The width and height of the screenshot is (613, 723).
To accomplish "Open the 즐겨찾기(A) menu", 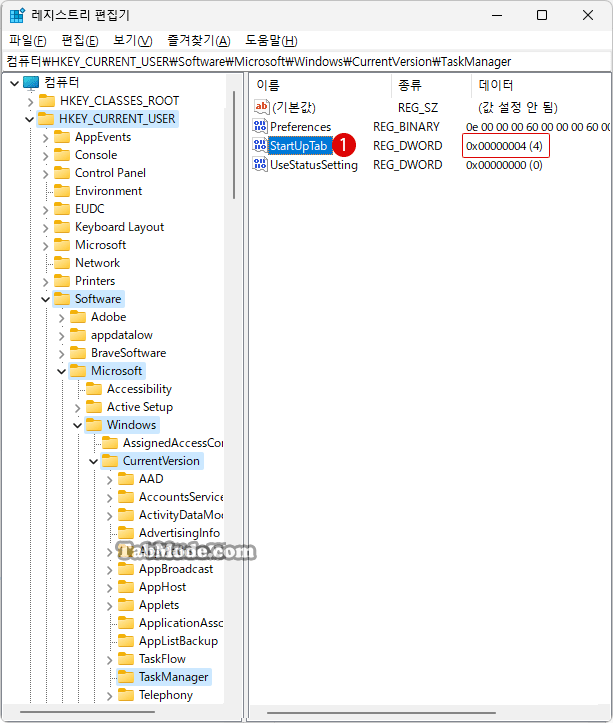I will coord(199,41).
